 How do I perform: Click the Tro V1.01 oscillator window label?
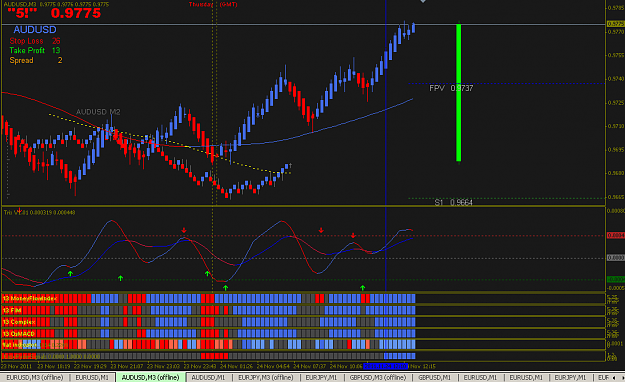pos(39,213)
